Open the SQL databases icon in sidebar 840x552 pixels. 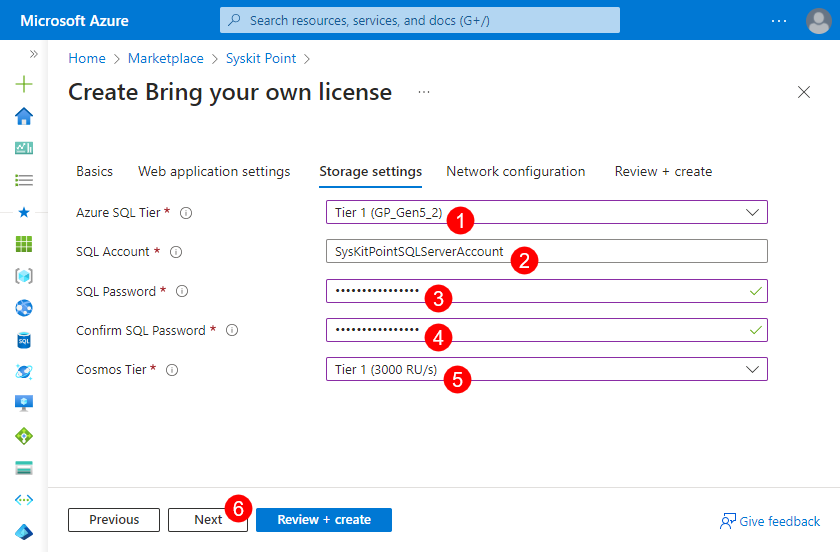(x=24, y=340)
